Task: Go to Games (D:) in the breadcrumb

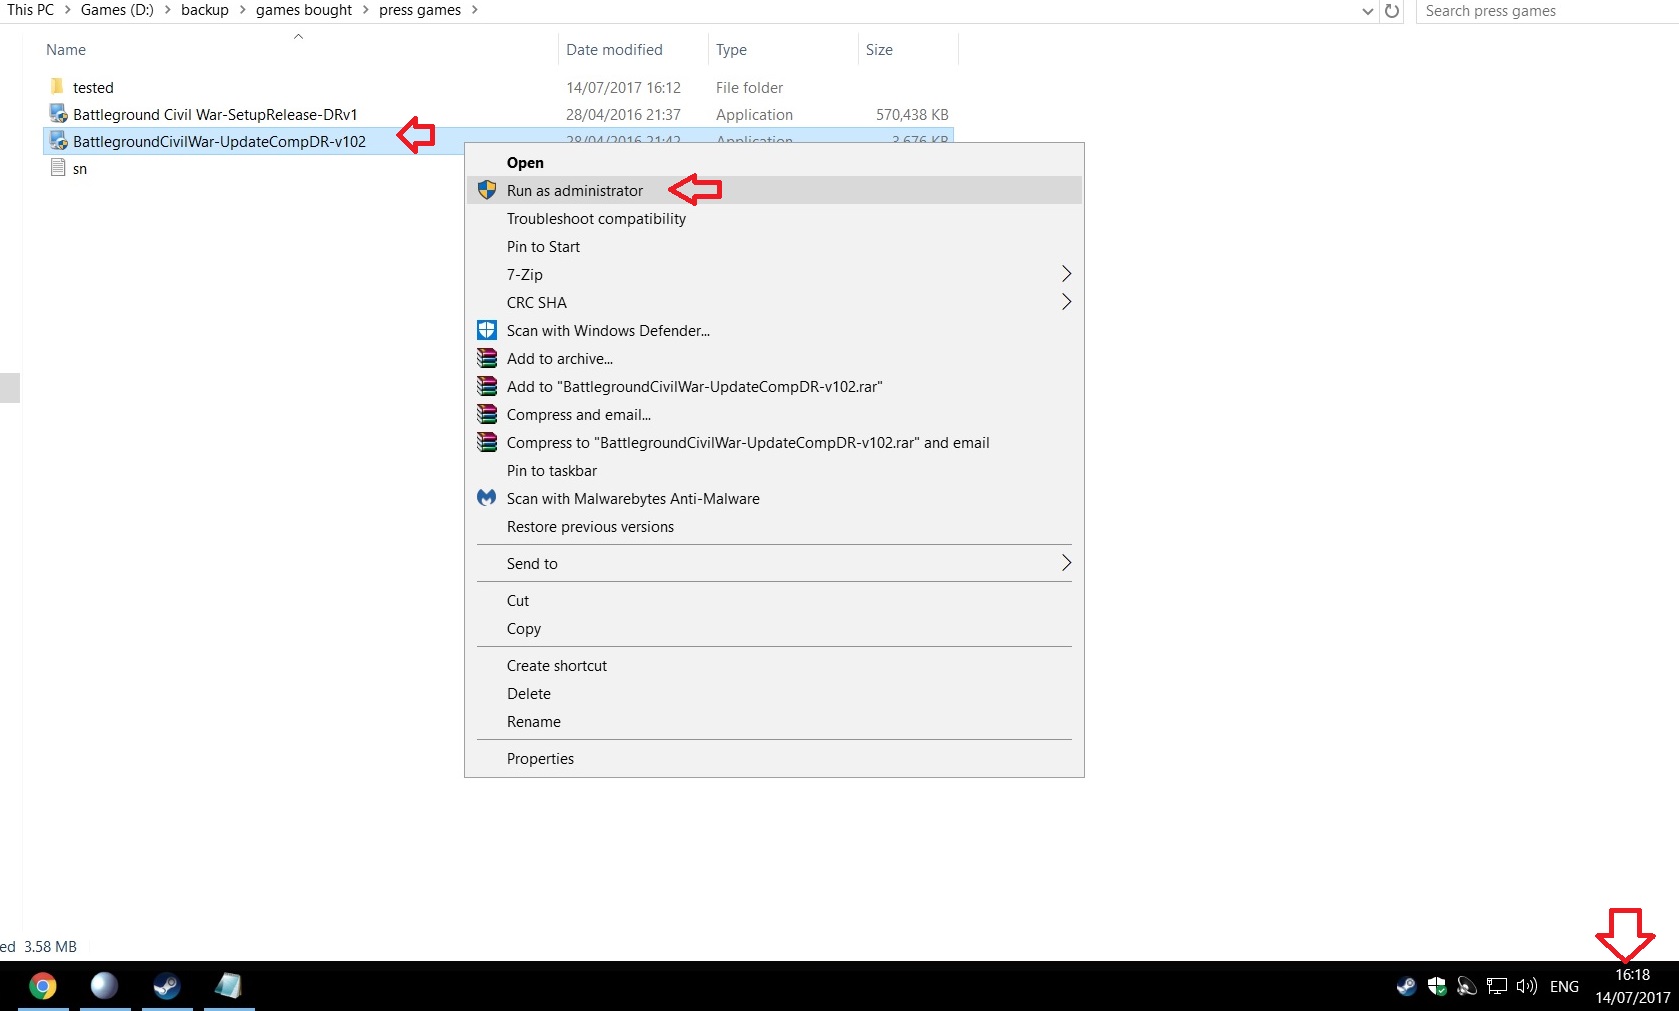Action: pyautogui.click(x=117, y=10)
